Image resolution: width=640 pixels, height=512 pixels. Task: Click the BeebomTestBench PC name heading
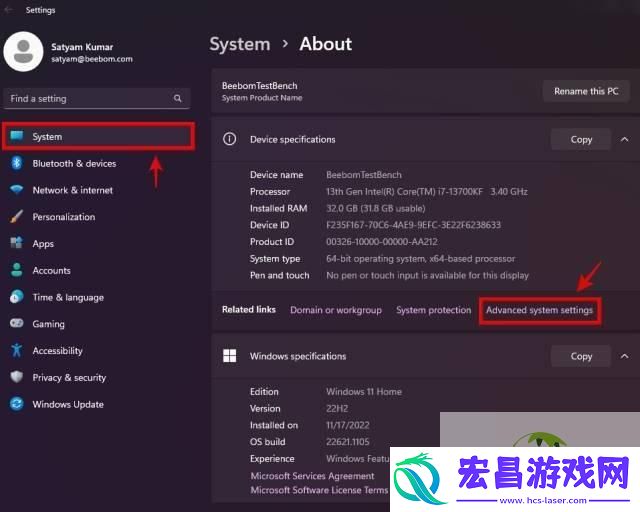pyautogui.click(x=260, y=86)
